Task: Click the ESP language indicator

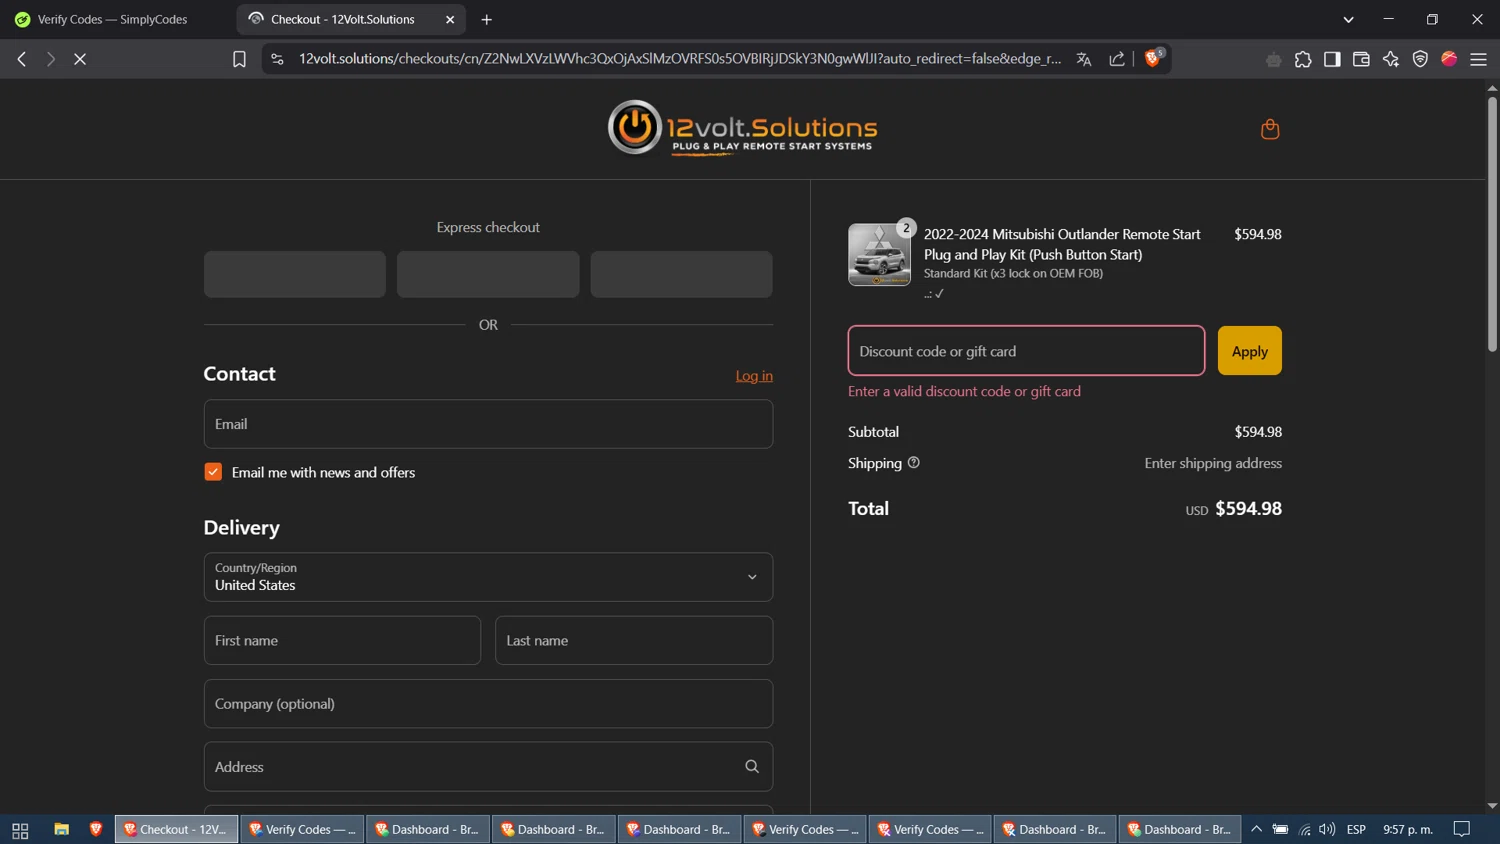Action: (x=1356, y=829)
